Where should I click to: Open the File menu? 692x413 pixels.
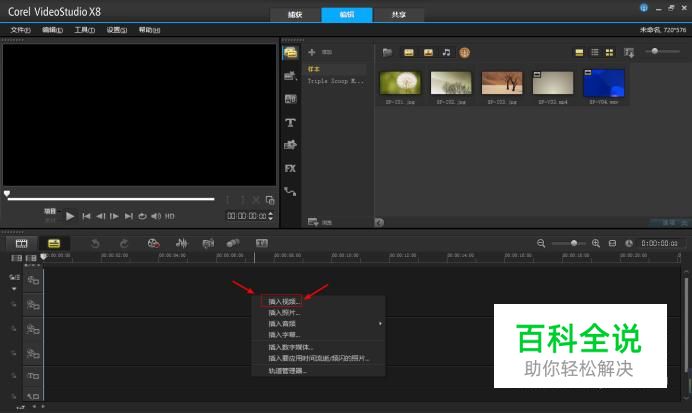point(20,30)
